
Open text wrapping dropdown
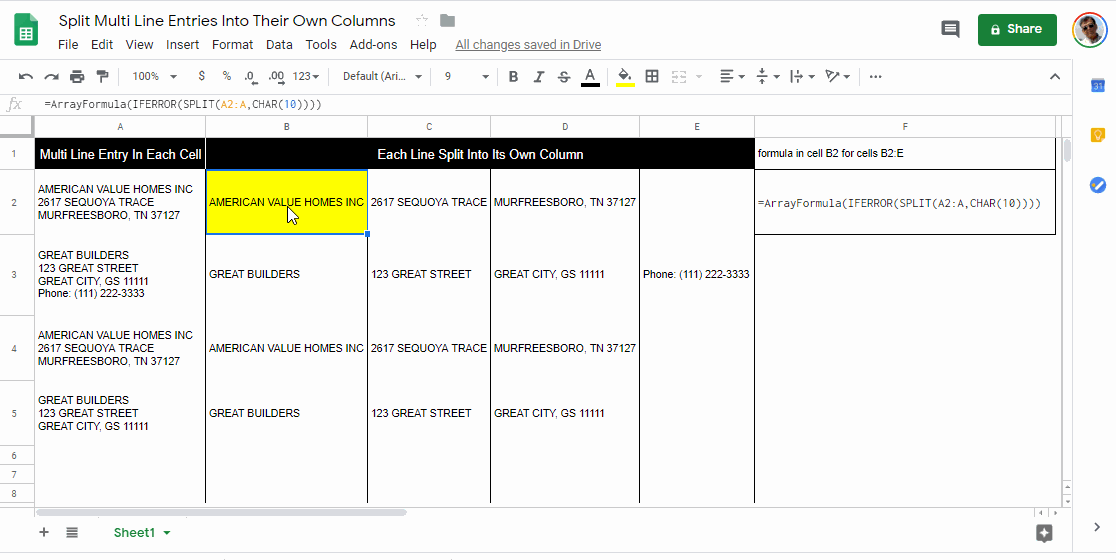[802, 76]
